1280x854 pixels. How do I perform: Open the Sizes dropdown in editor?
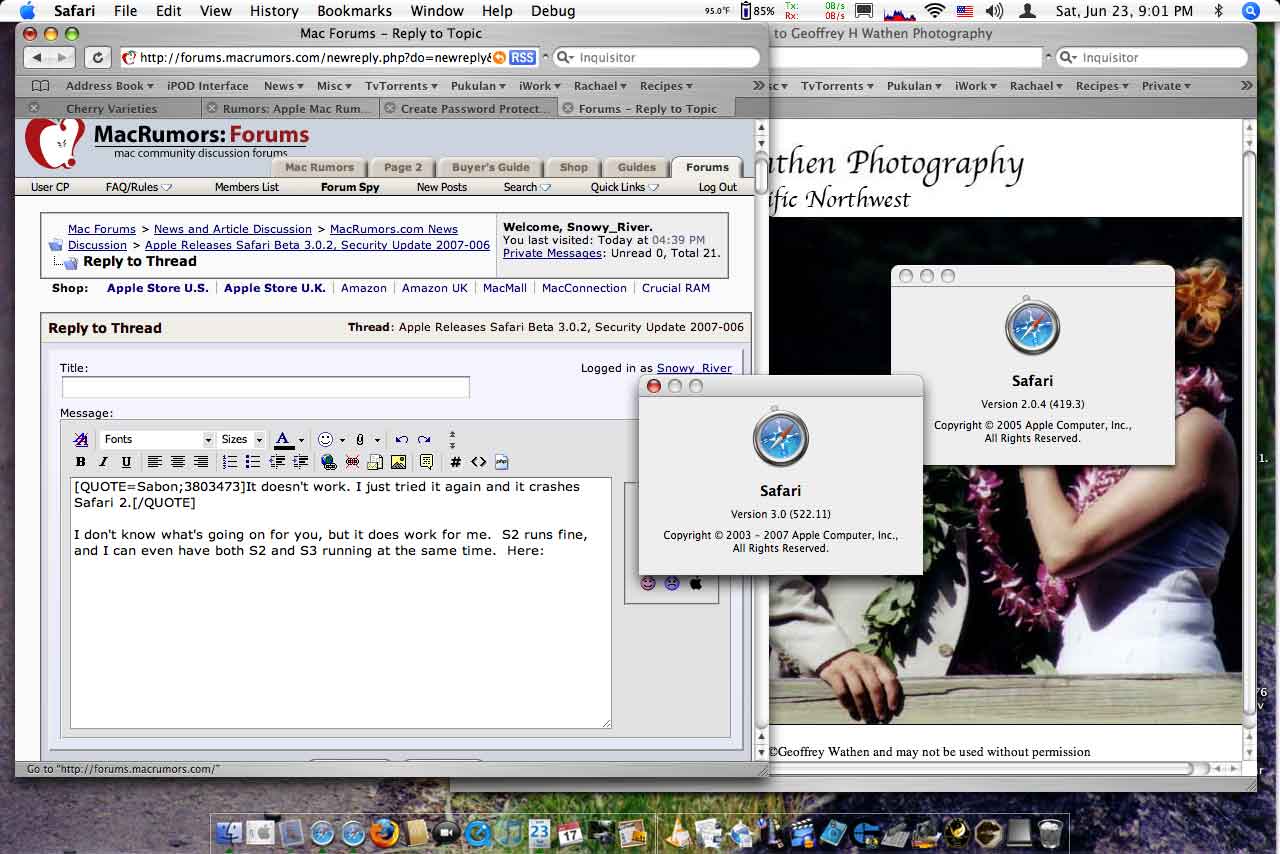pos(241,439)
